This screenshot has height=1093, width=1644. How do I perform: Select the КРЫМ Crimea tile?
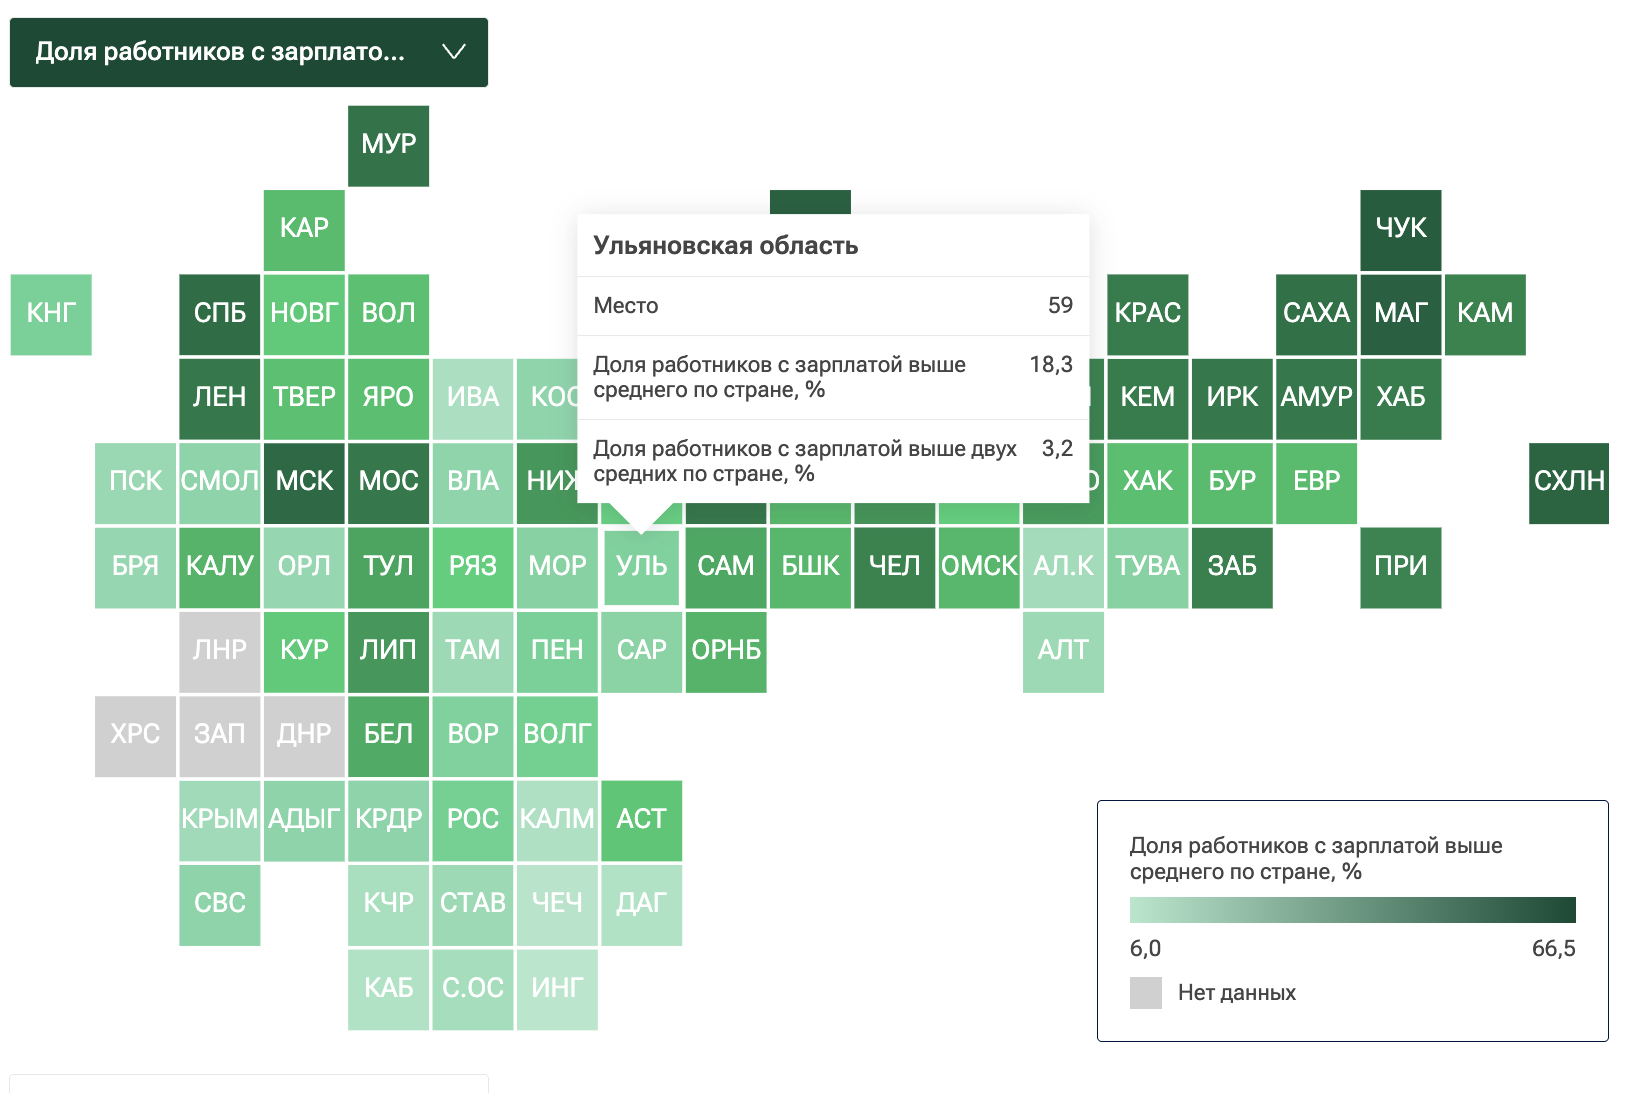pos(220,821)
